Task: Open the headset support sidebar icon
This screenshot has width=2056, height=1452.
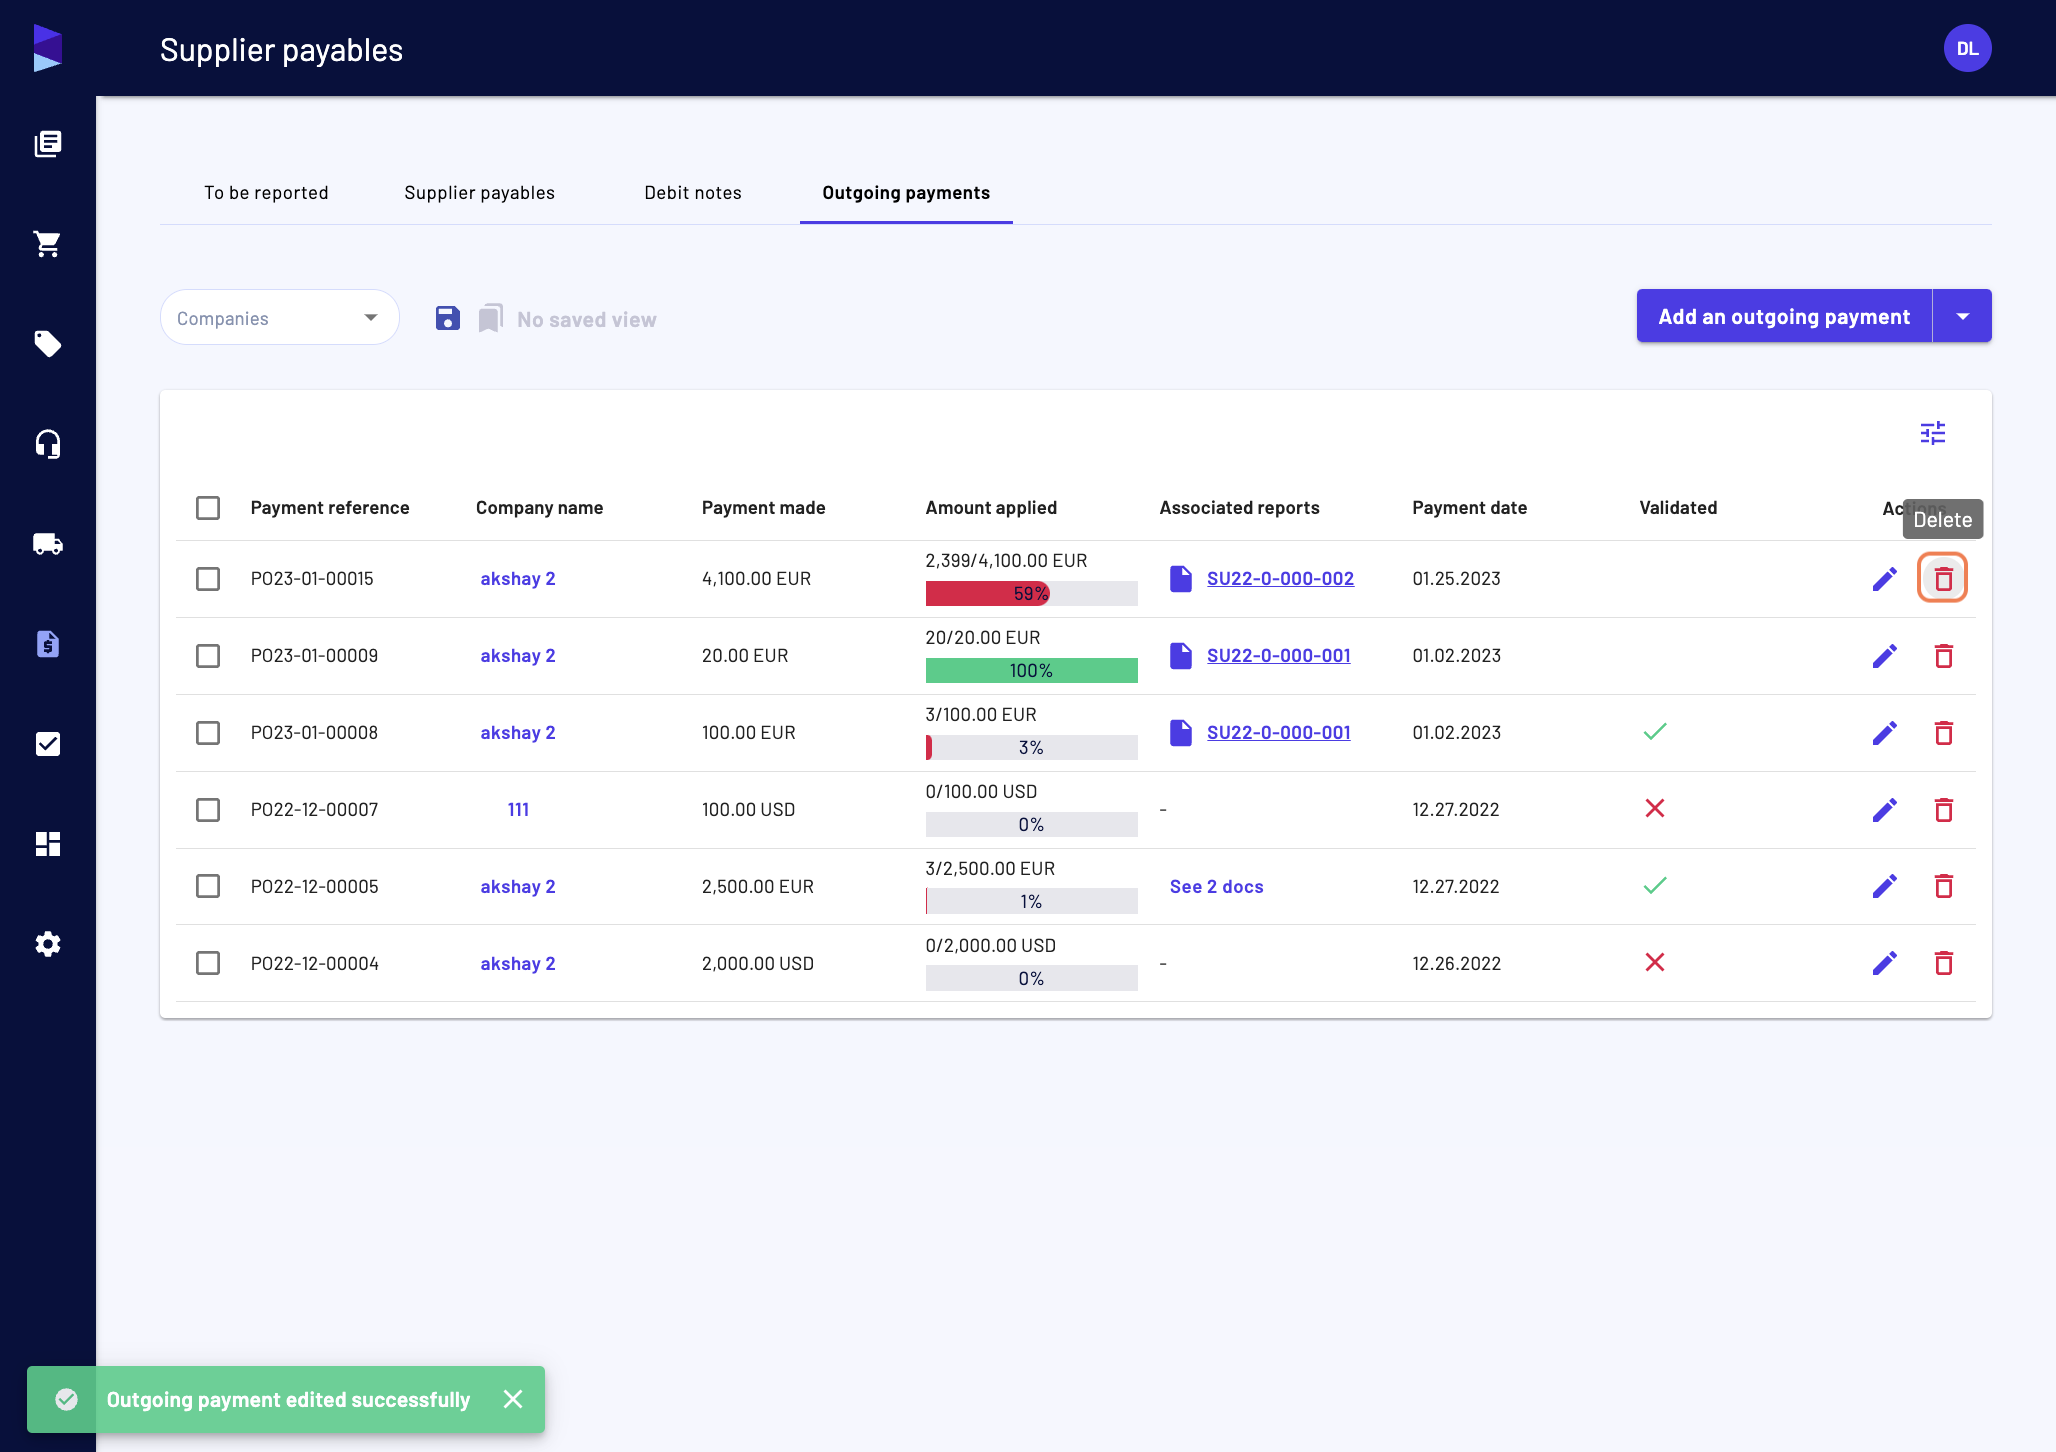Action: coord(48,444)
